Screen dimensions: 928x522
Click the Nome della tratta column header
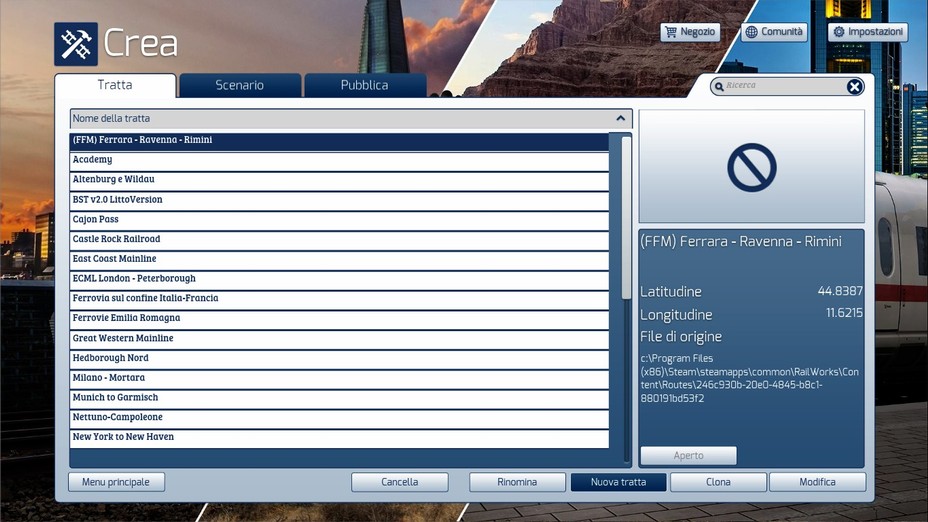[x=351, y=118]
